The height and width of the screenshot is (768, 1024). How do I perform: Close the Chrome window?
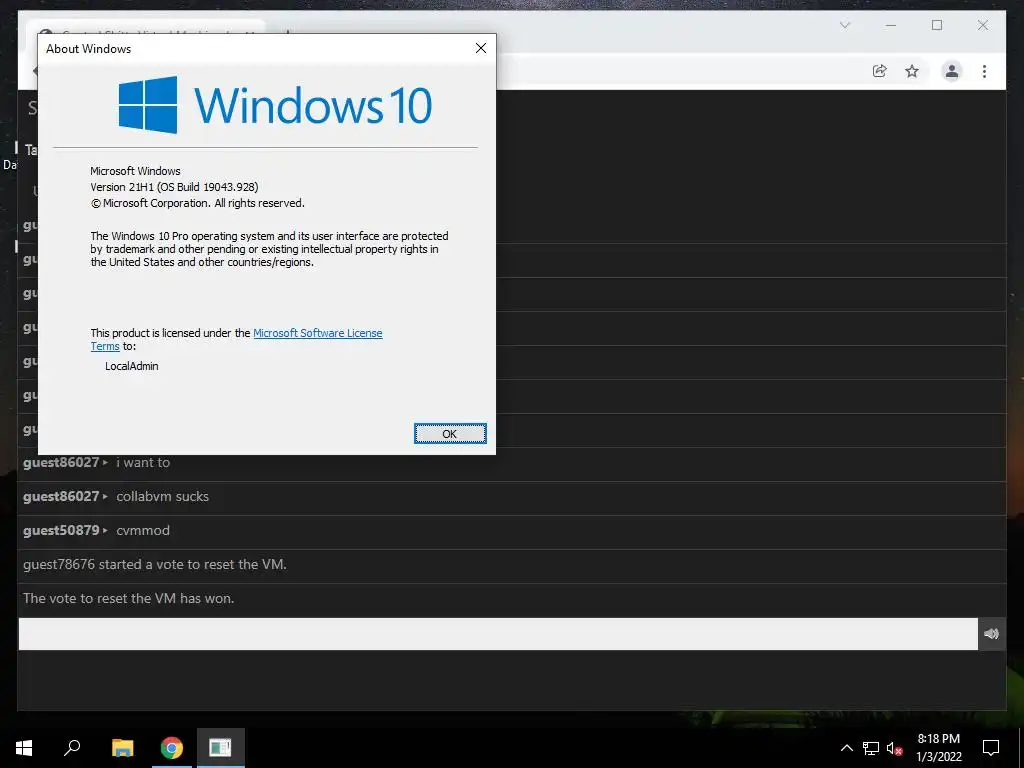tap(983, 25)
